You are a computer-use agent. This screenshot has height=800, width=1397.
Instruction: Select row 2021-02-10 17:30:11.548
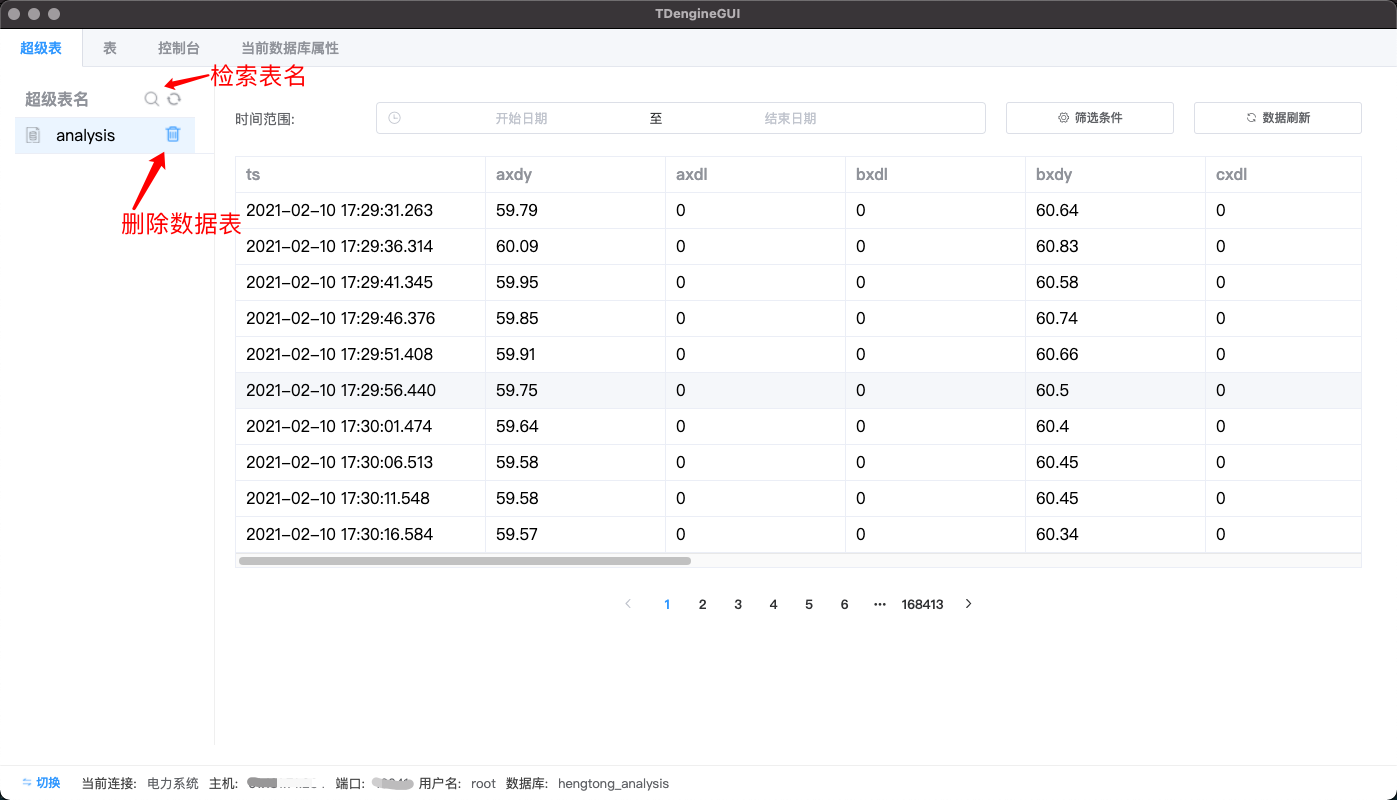pos(798,498)
